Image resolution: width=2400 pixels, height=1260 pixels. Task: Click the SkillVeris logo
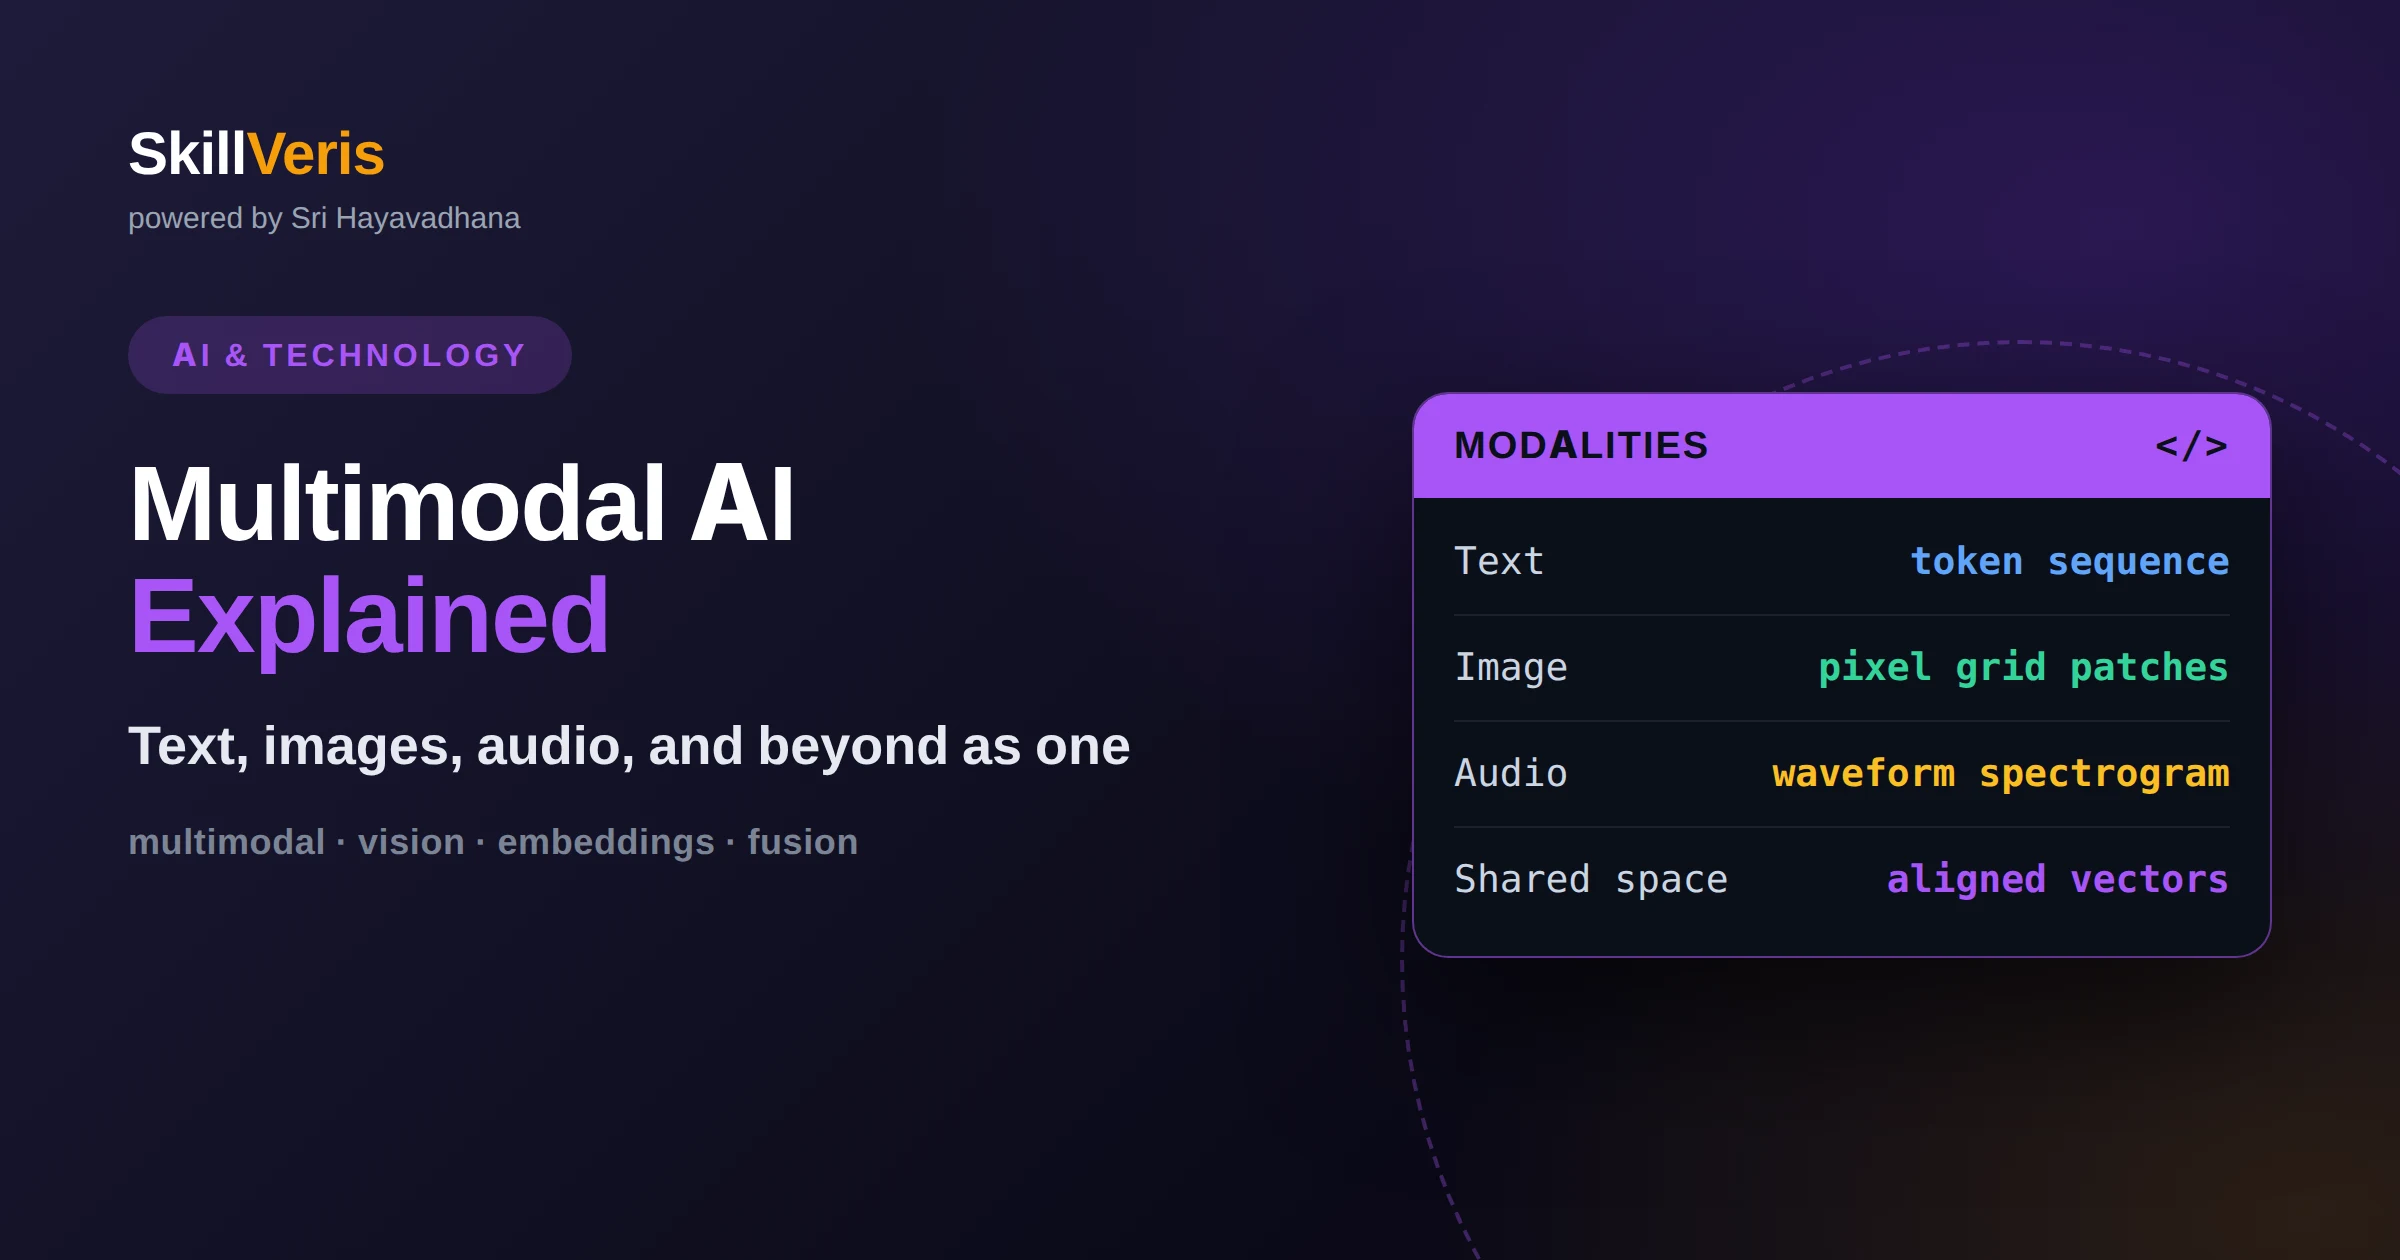(x=256, y=154)
